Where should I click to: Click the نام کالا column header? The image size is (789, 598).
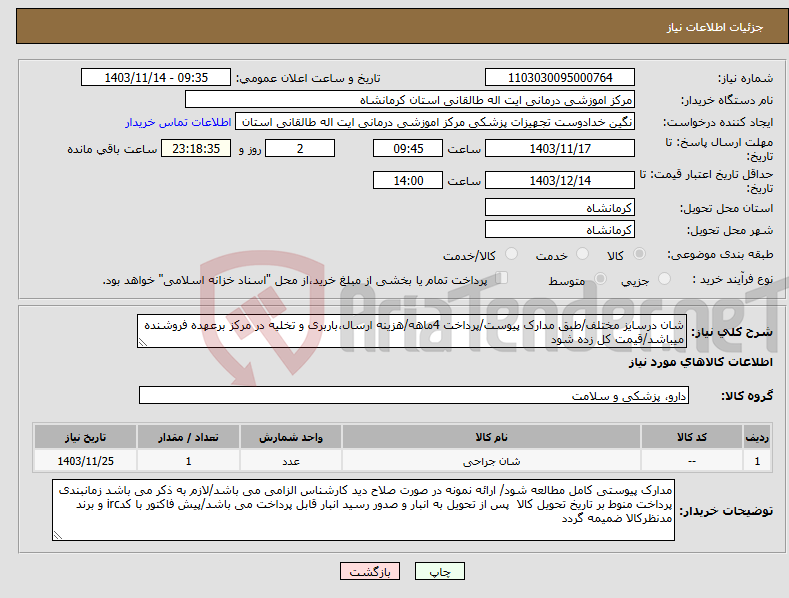pyautogui.click(x=491, y=437)
